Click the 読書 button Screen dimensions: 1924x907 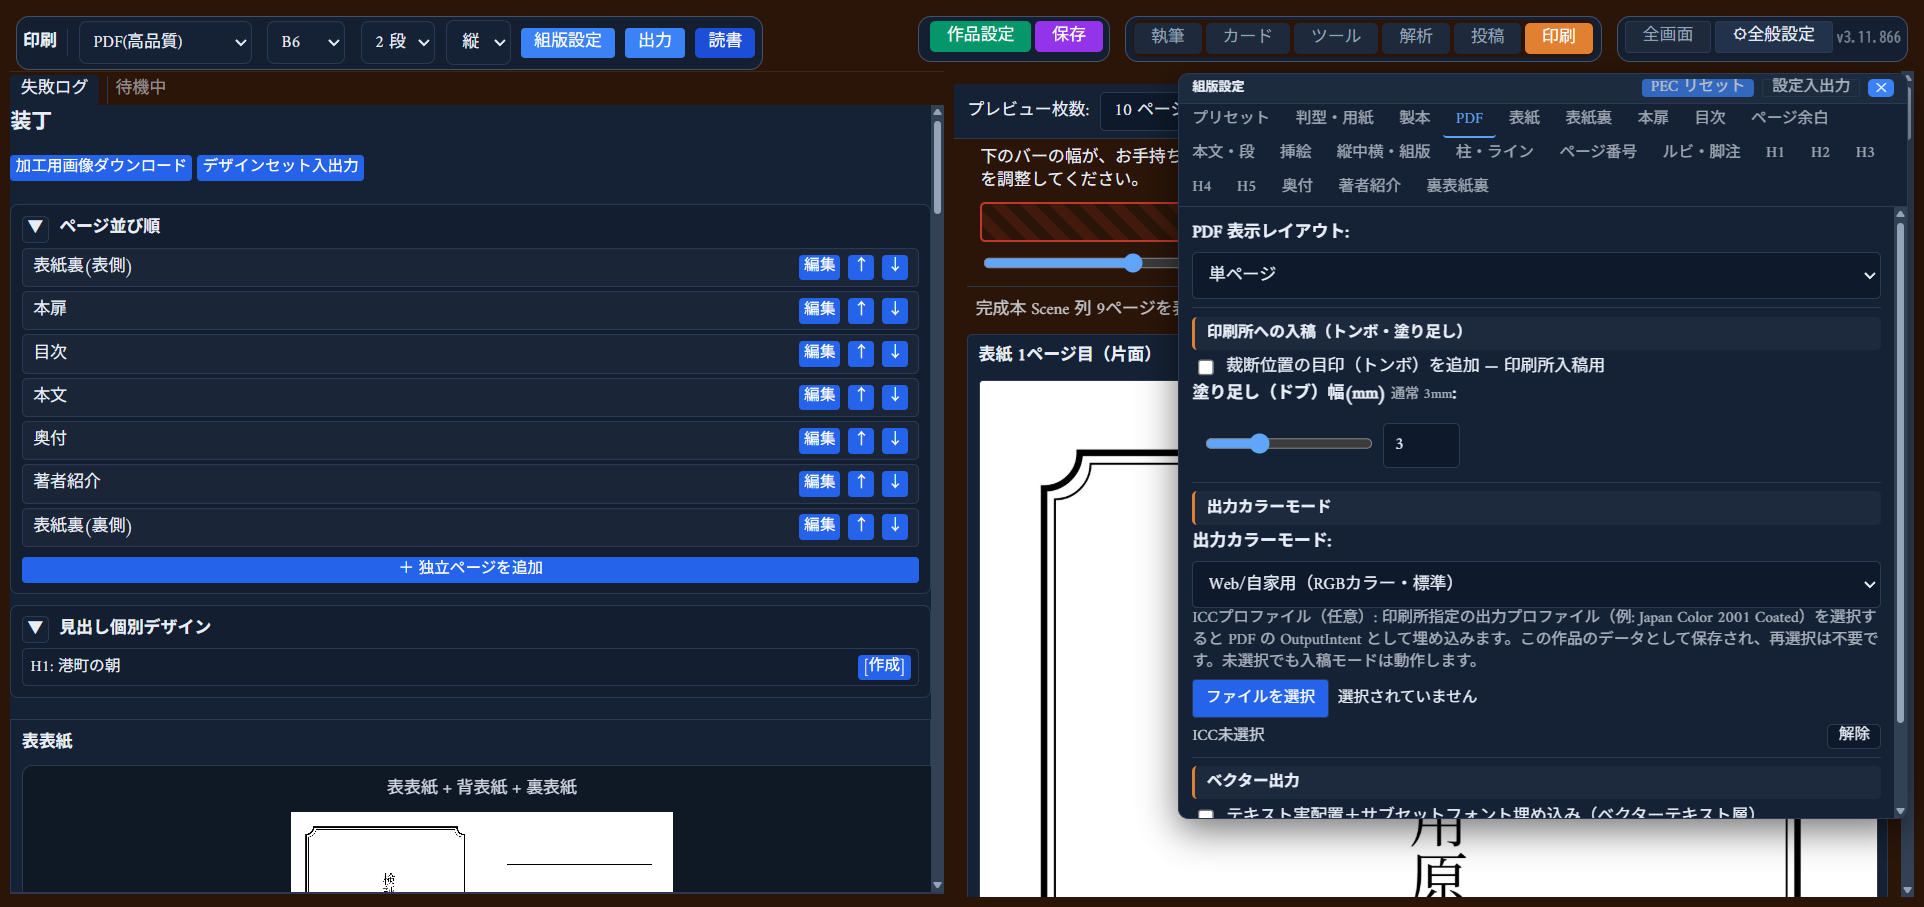point(725,42)
